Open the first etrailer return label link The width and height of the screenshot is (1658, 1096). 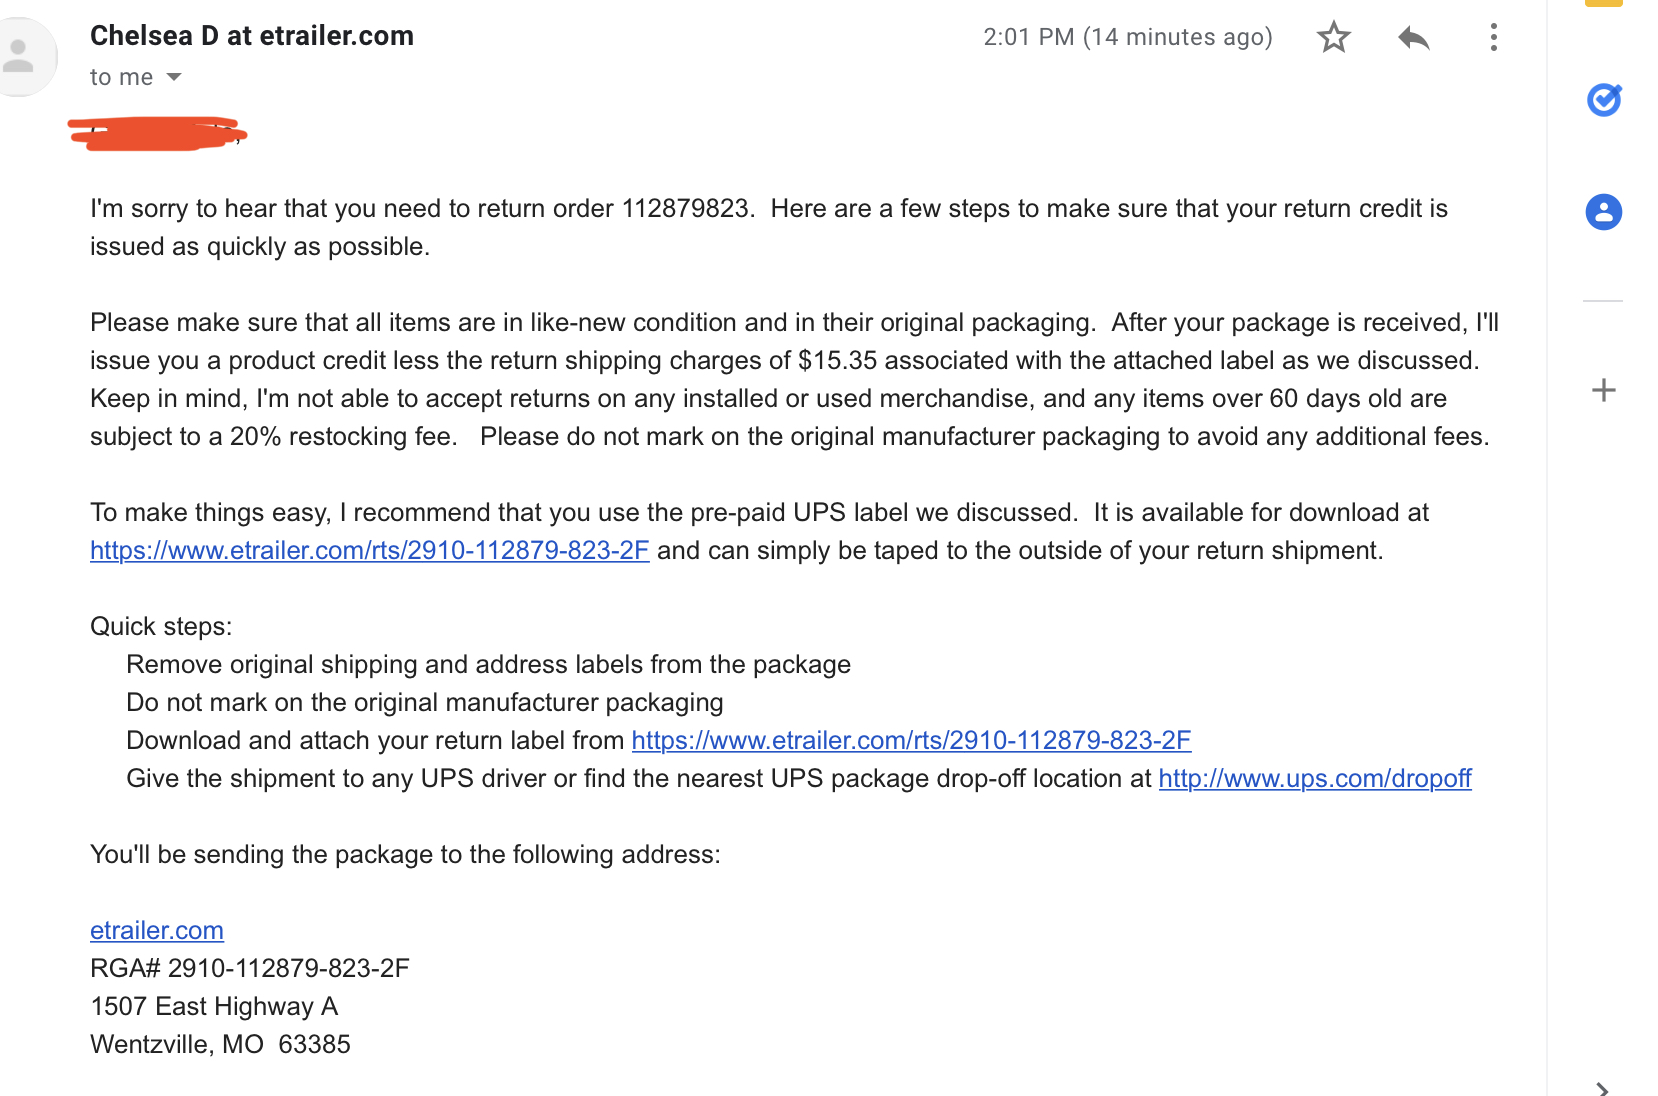(369, 551)
